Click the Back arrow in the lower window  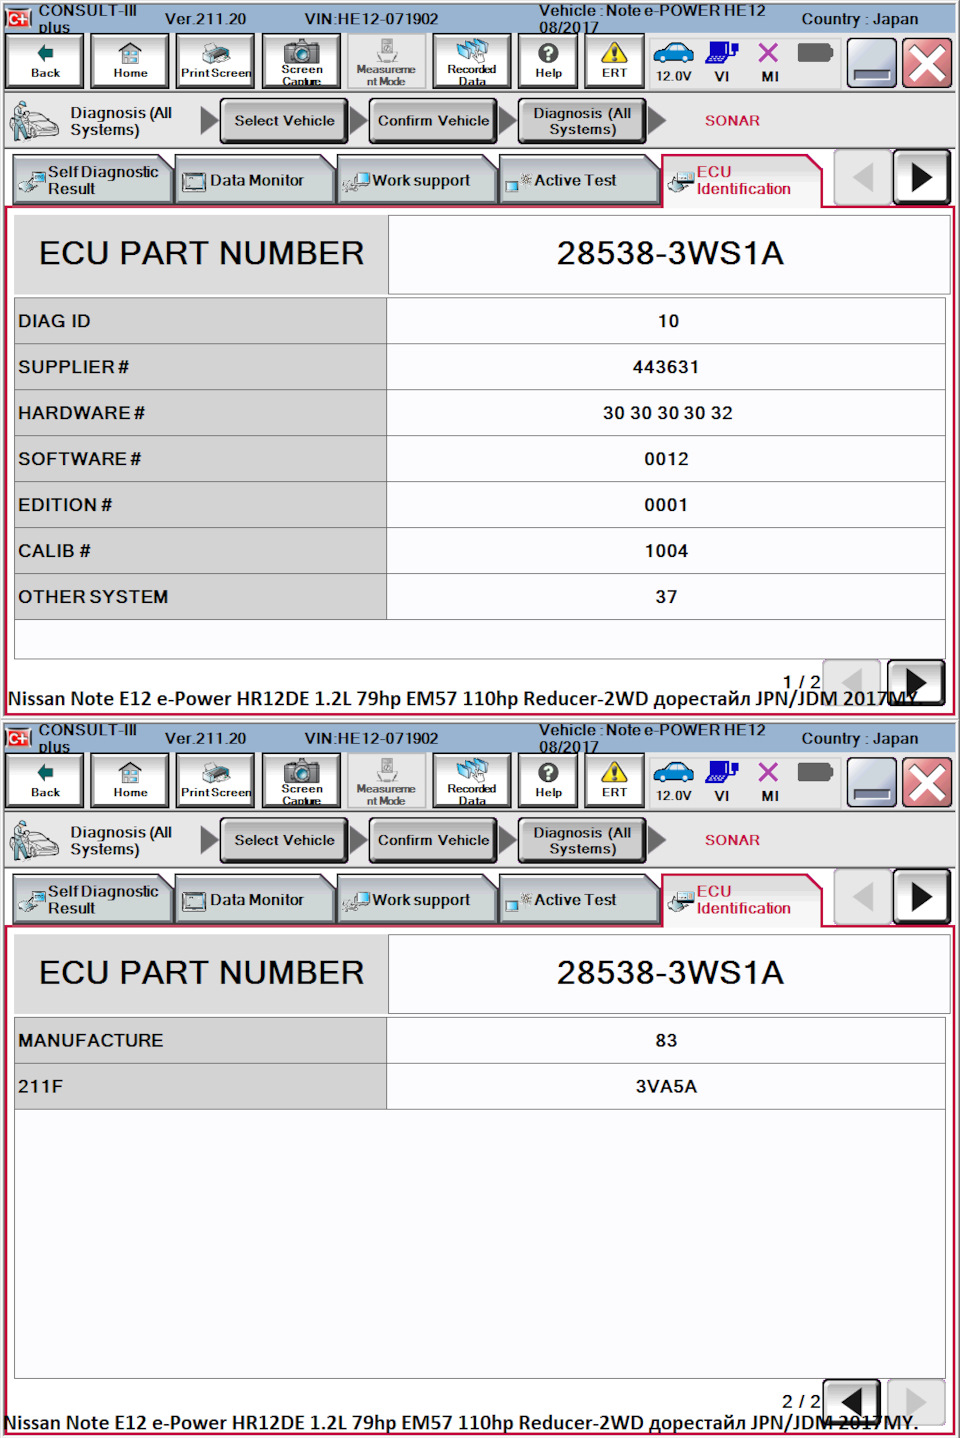[45, 780]
